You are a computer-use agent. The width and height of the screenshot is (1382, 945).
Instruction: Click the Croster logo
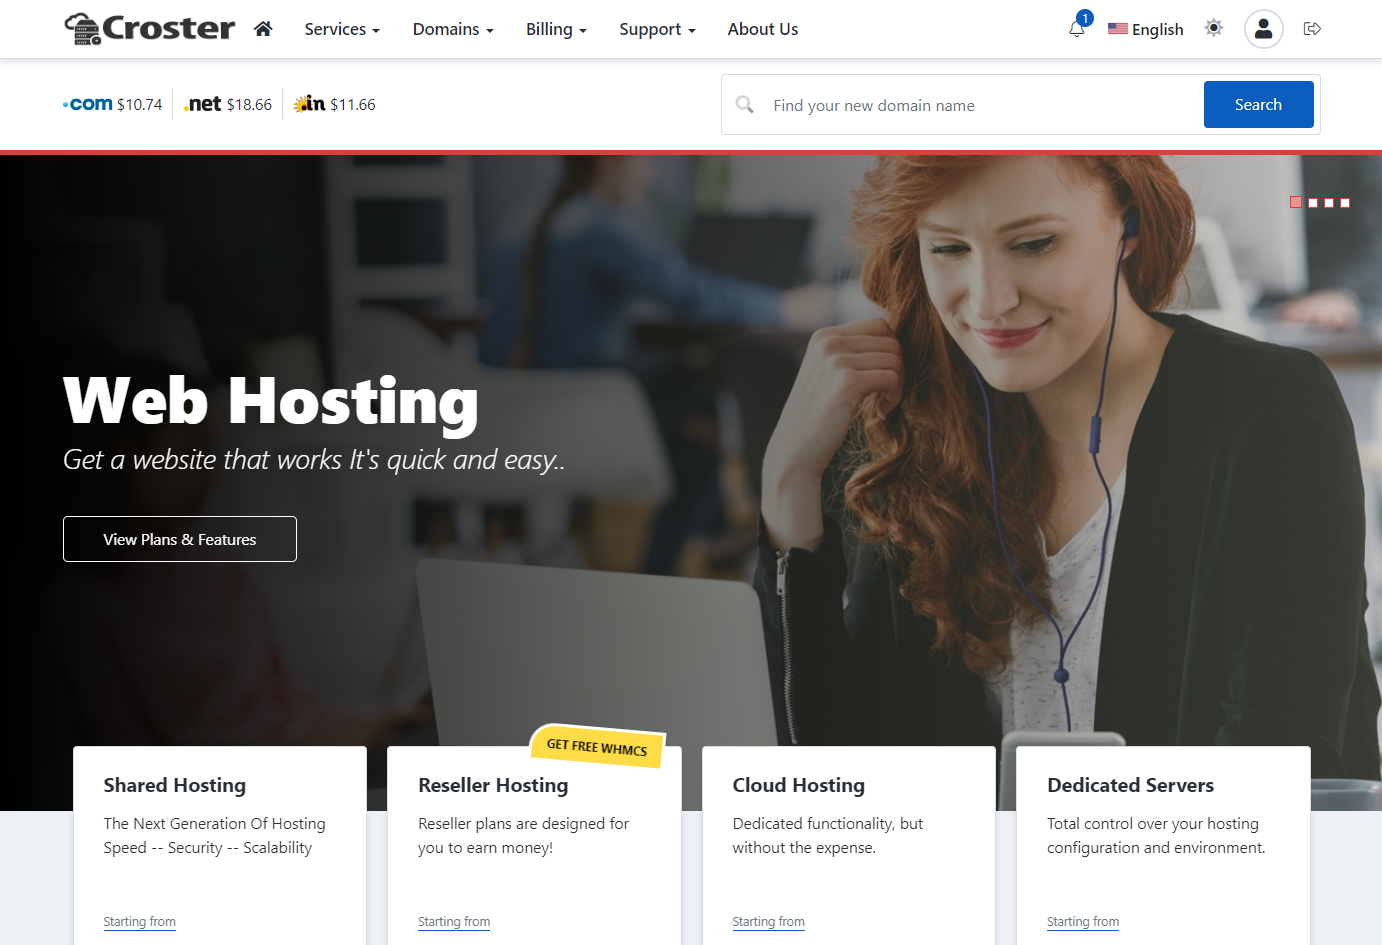point(150,29)
